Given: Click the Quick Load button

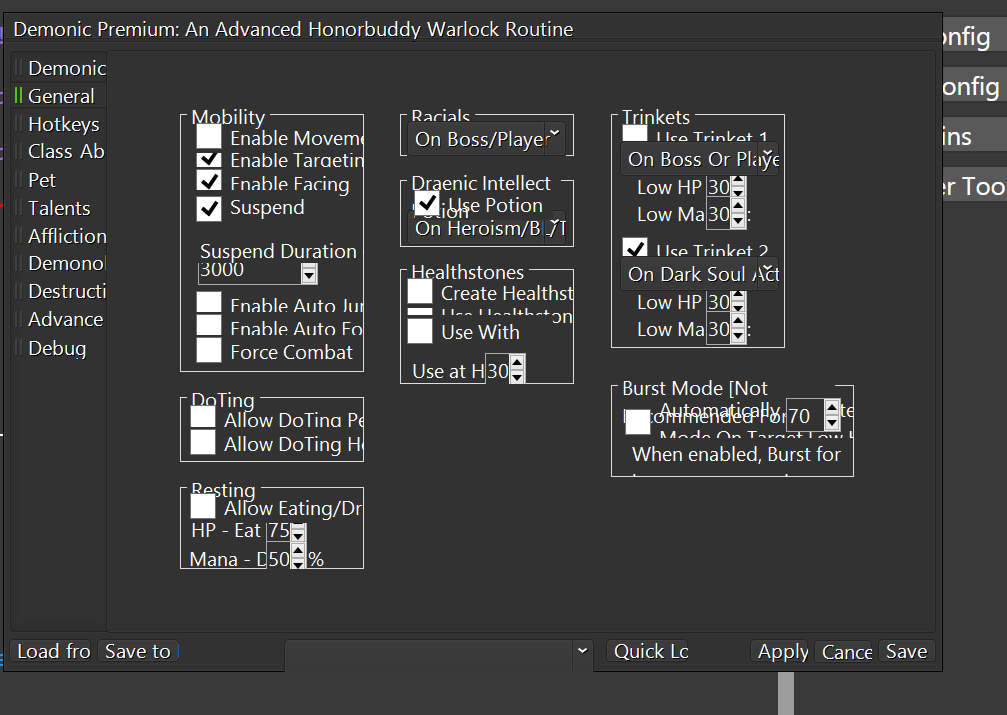Looking at the screenshot, I should pyautogui.click(x=648, y=651).
